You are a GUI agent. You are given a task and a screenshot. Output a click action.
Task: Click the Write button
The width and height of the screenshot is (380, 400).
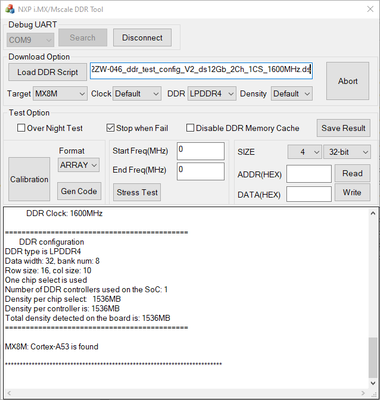tap(352, 192)
